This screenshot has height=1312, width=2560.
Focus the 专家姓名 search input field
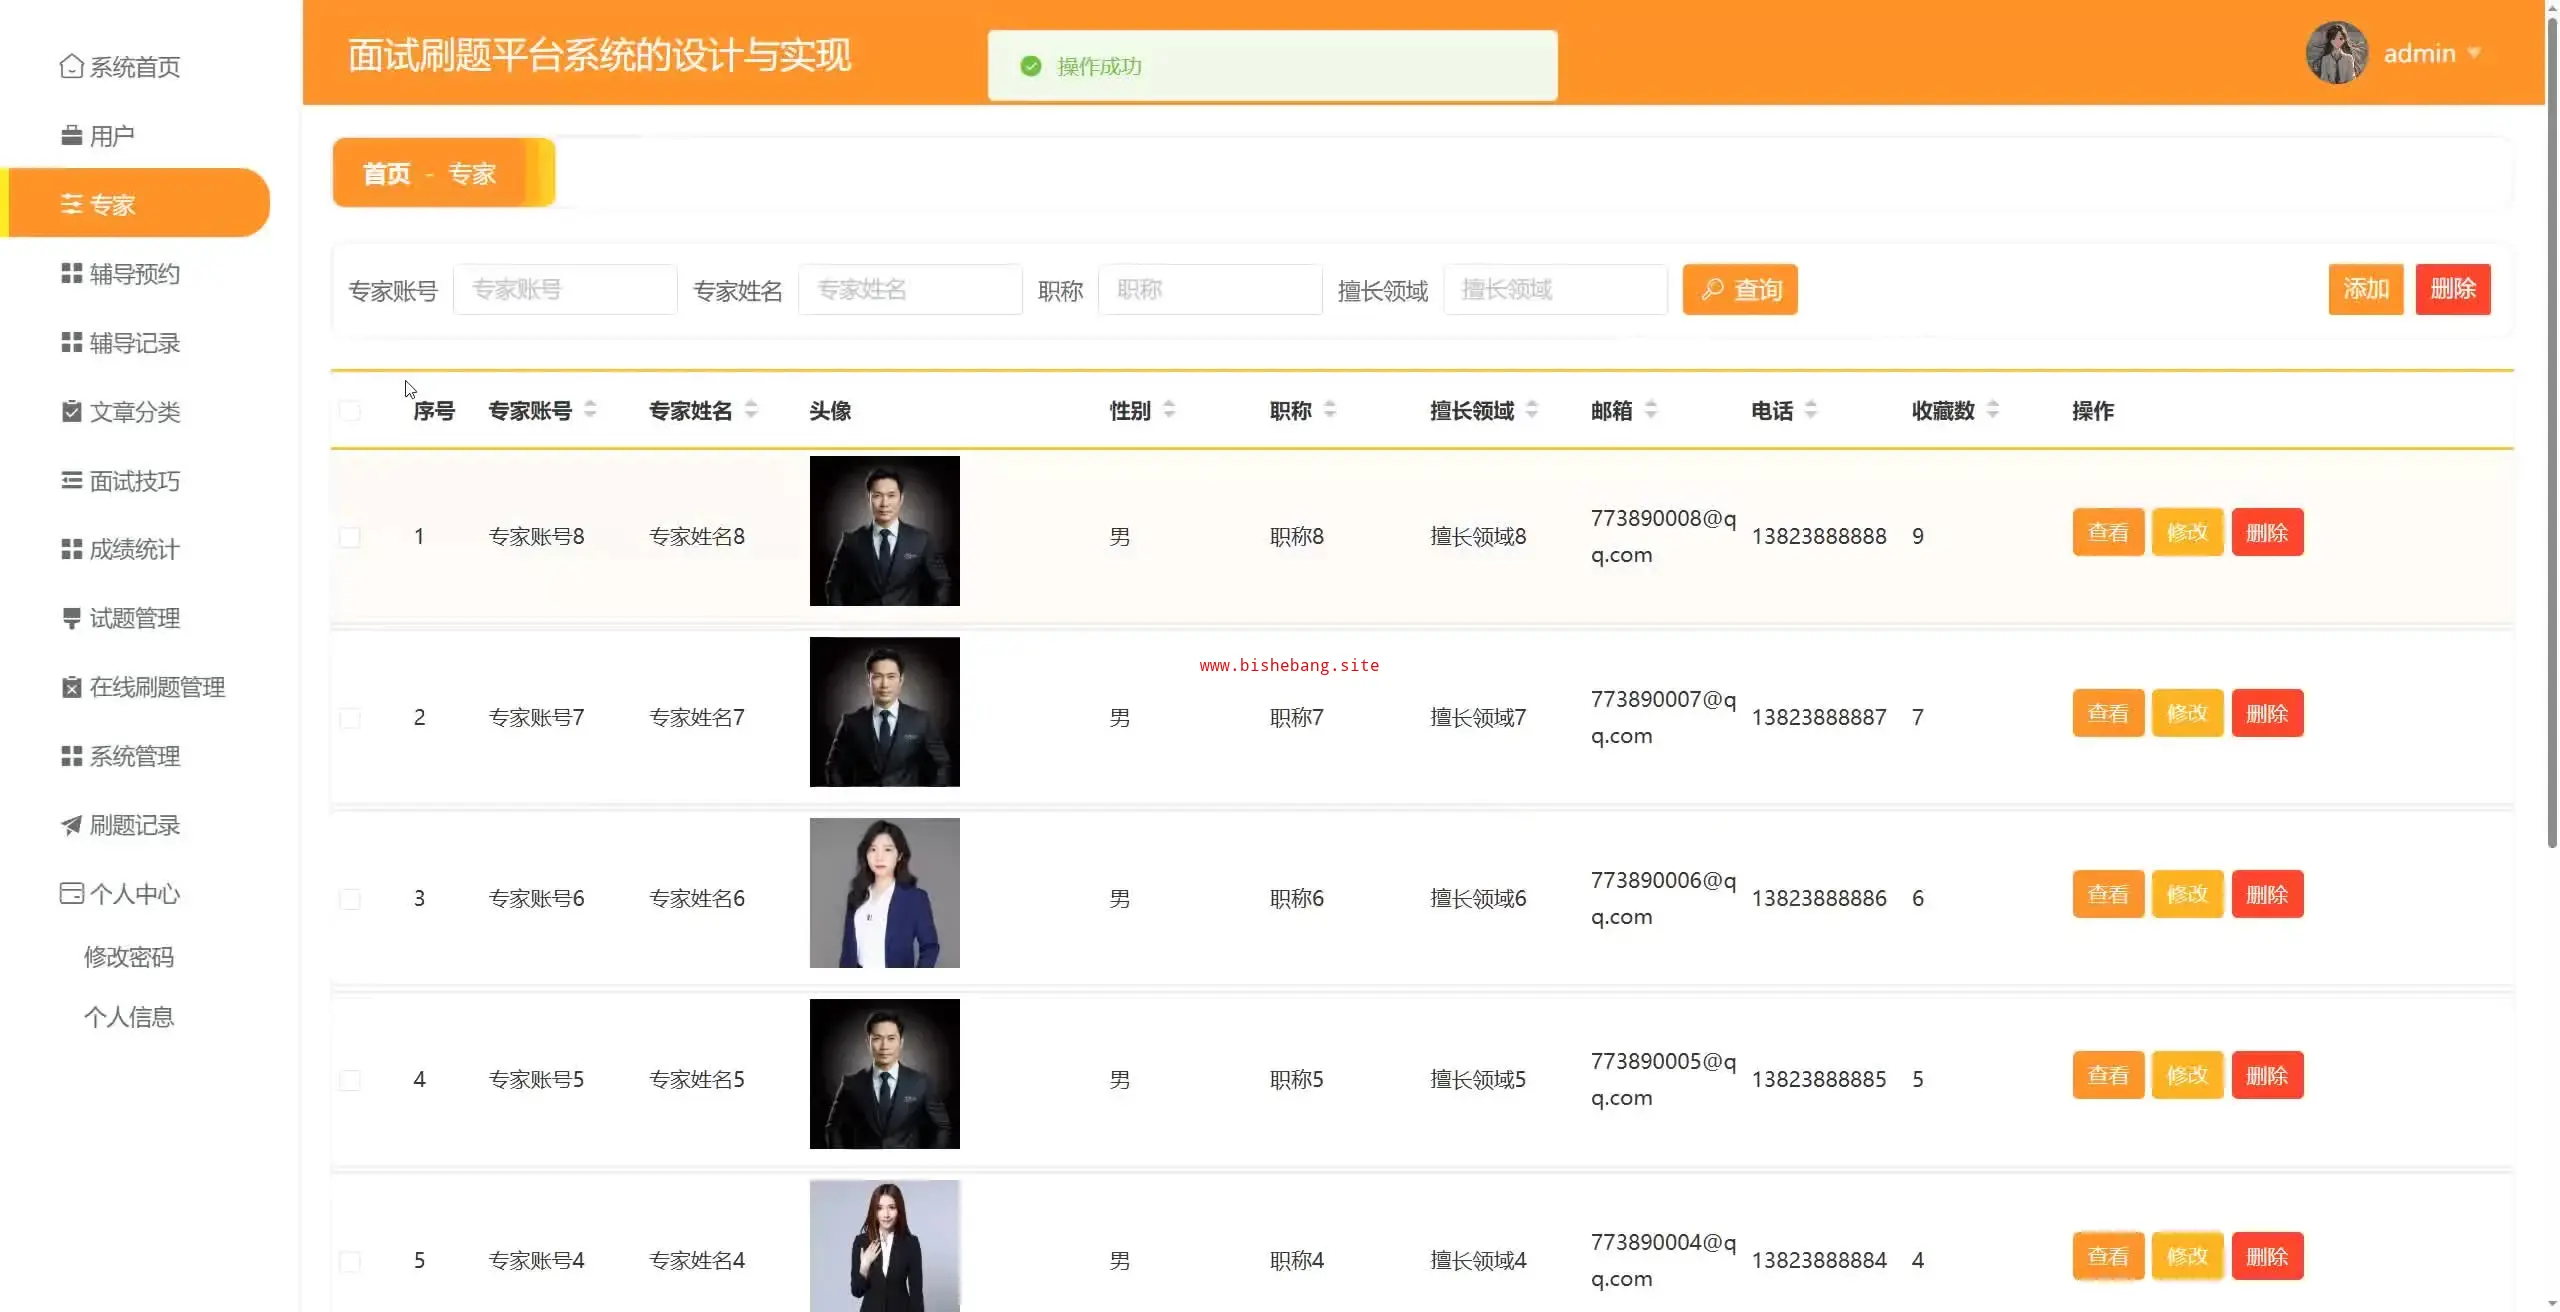click(909, 290)
